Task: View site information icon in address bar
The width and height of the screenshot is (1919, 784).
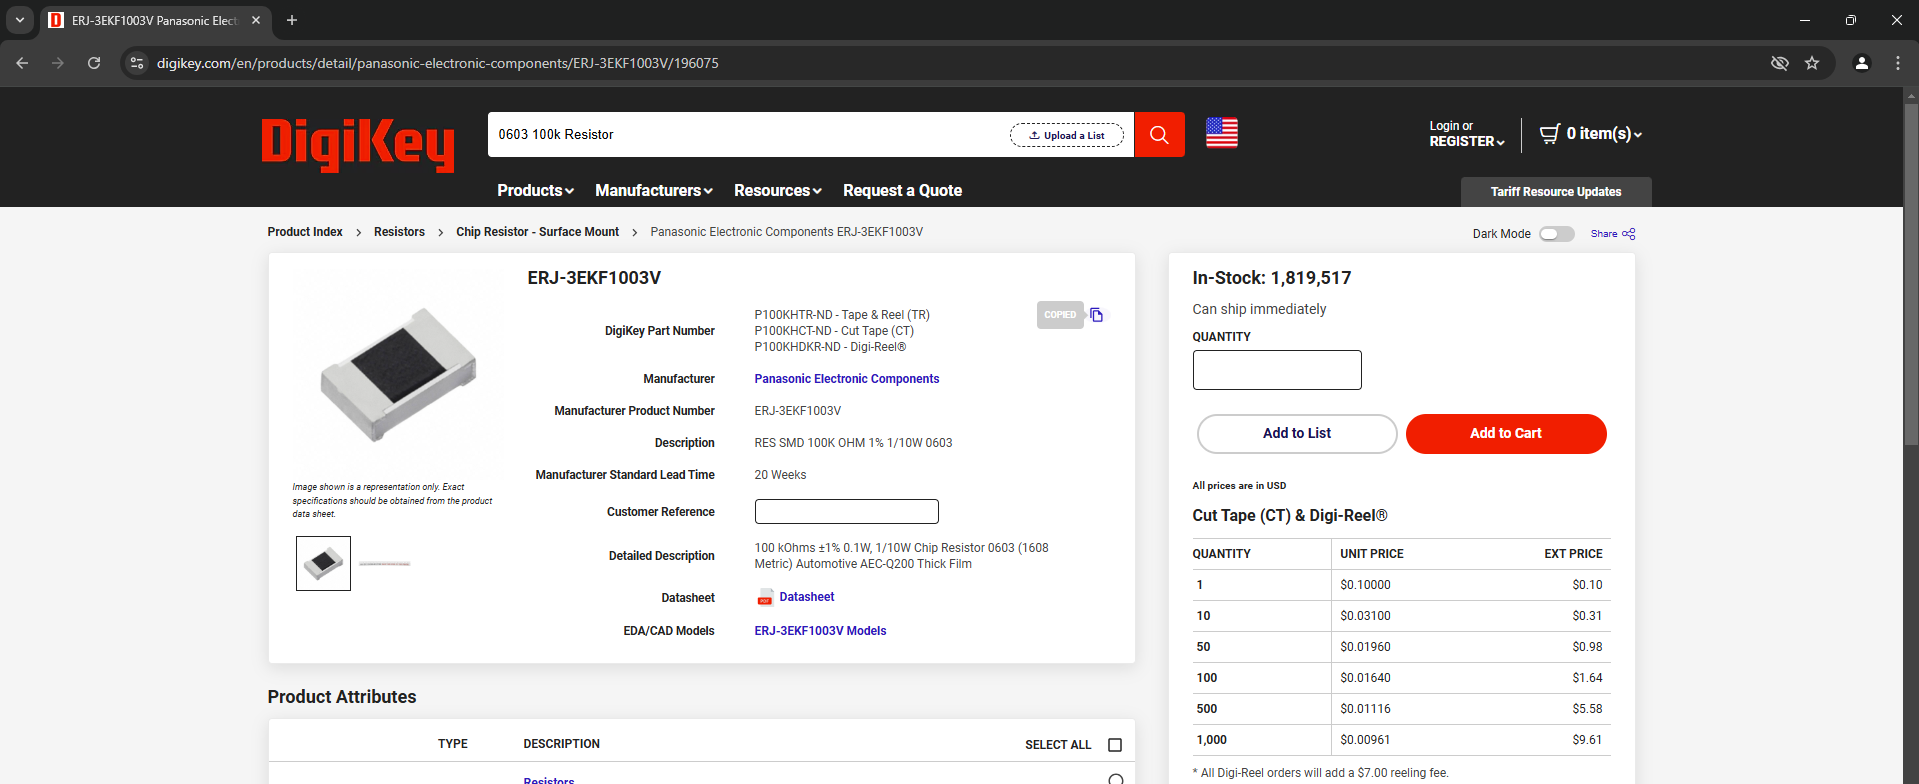Action: [x=137, y=63]
